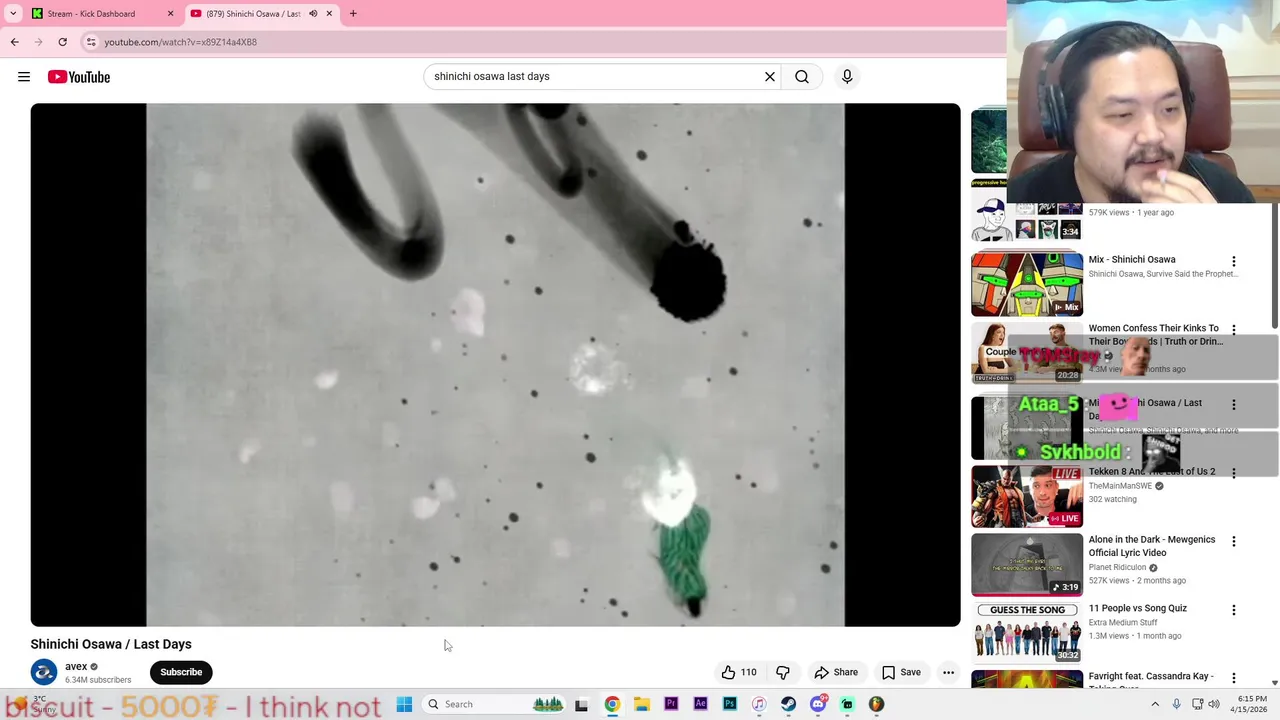1280x720 pixels.
Task: Submit search with the magnifier button
Action: [x=802, y=76]
